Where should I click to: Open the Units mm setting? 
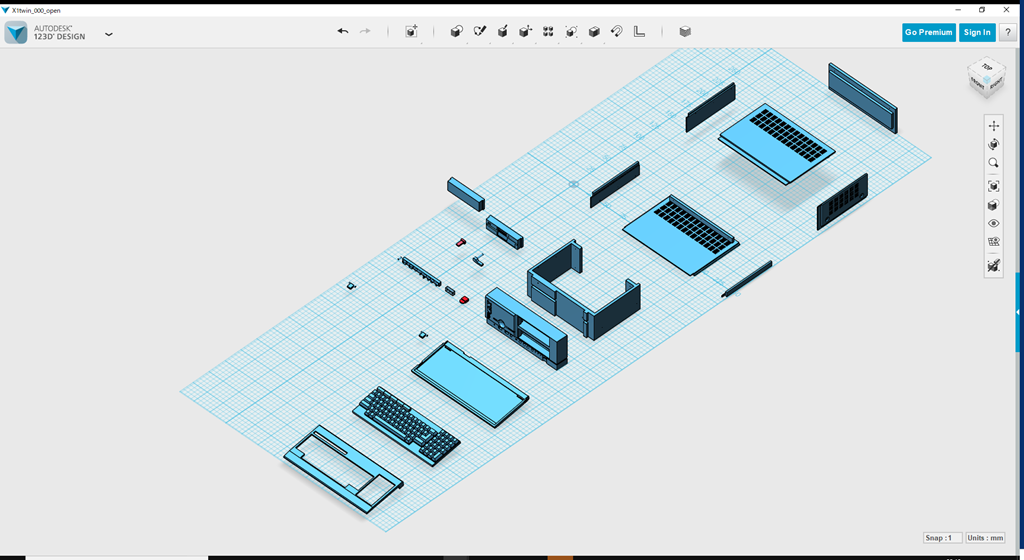(985, 538)
